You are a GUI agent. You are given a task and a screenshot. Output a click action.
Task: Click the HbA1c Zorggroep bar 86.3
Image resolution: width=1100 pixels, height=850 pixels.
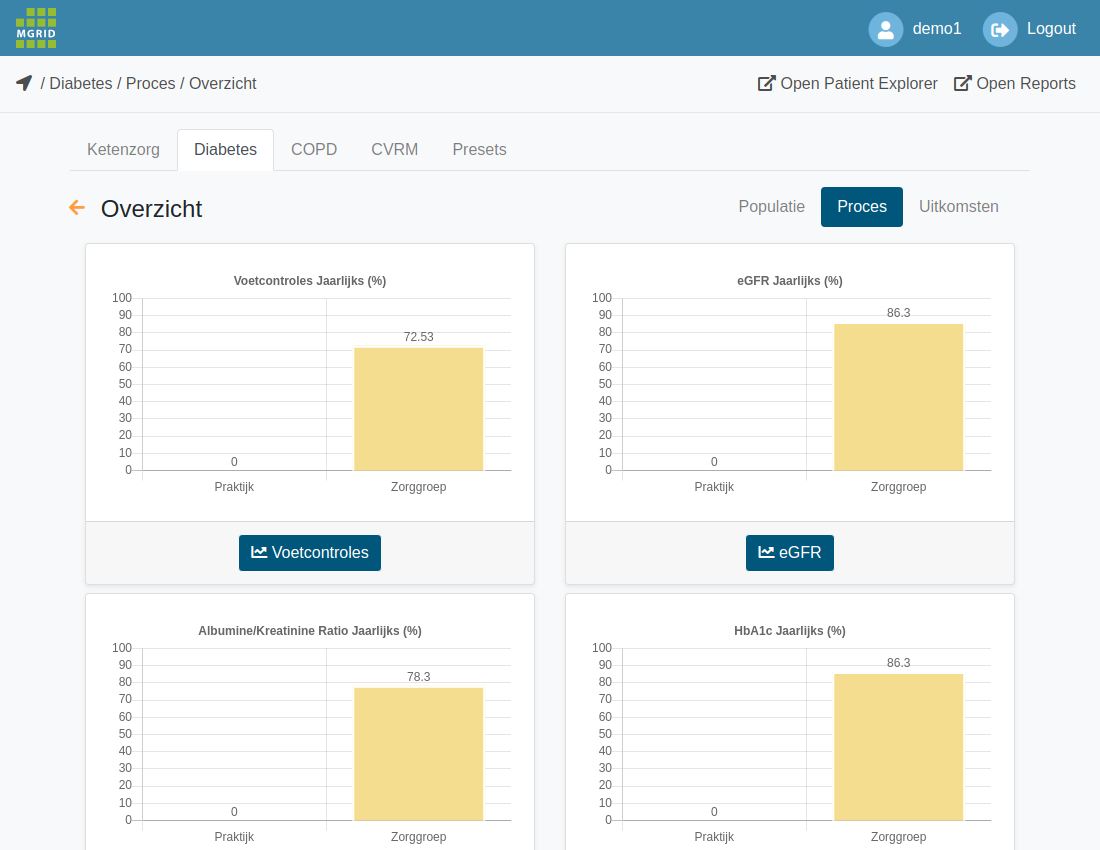tap(898, 747)
